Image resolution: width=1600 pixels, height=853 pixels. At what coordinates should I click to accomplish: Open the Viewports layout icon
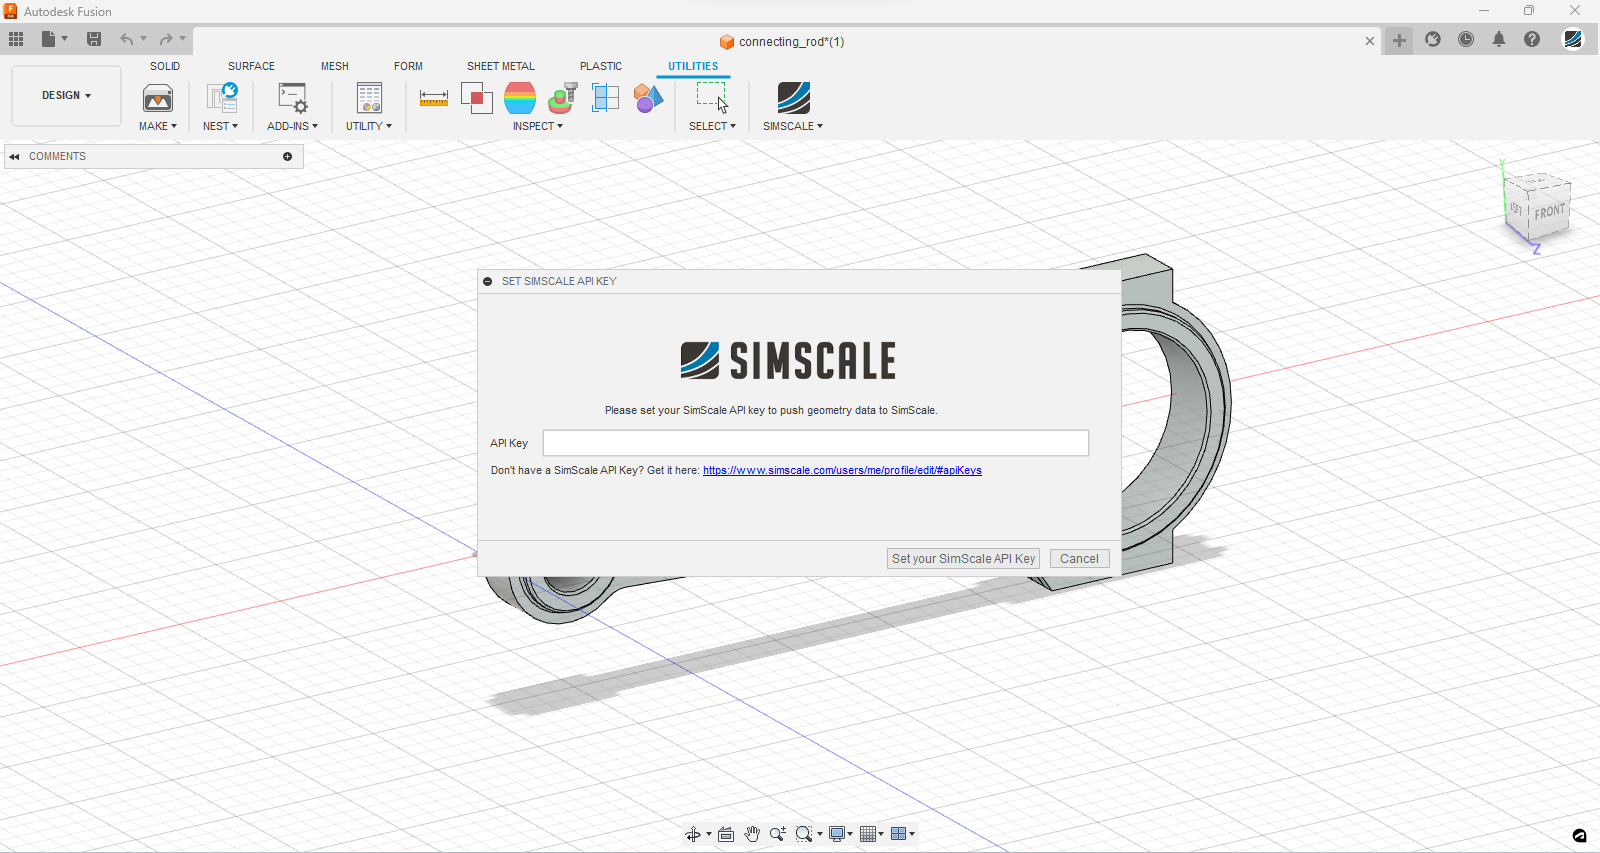(898, 834)
